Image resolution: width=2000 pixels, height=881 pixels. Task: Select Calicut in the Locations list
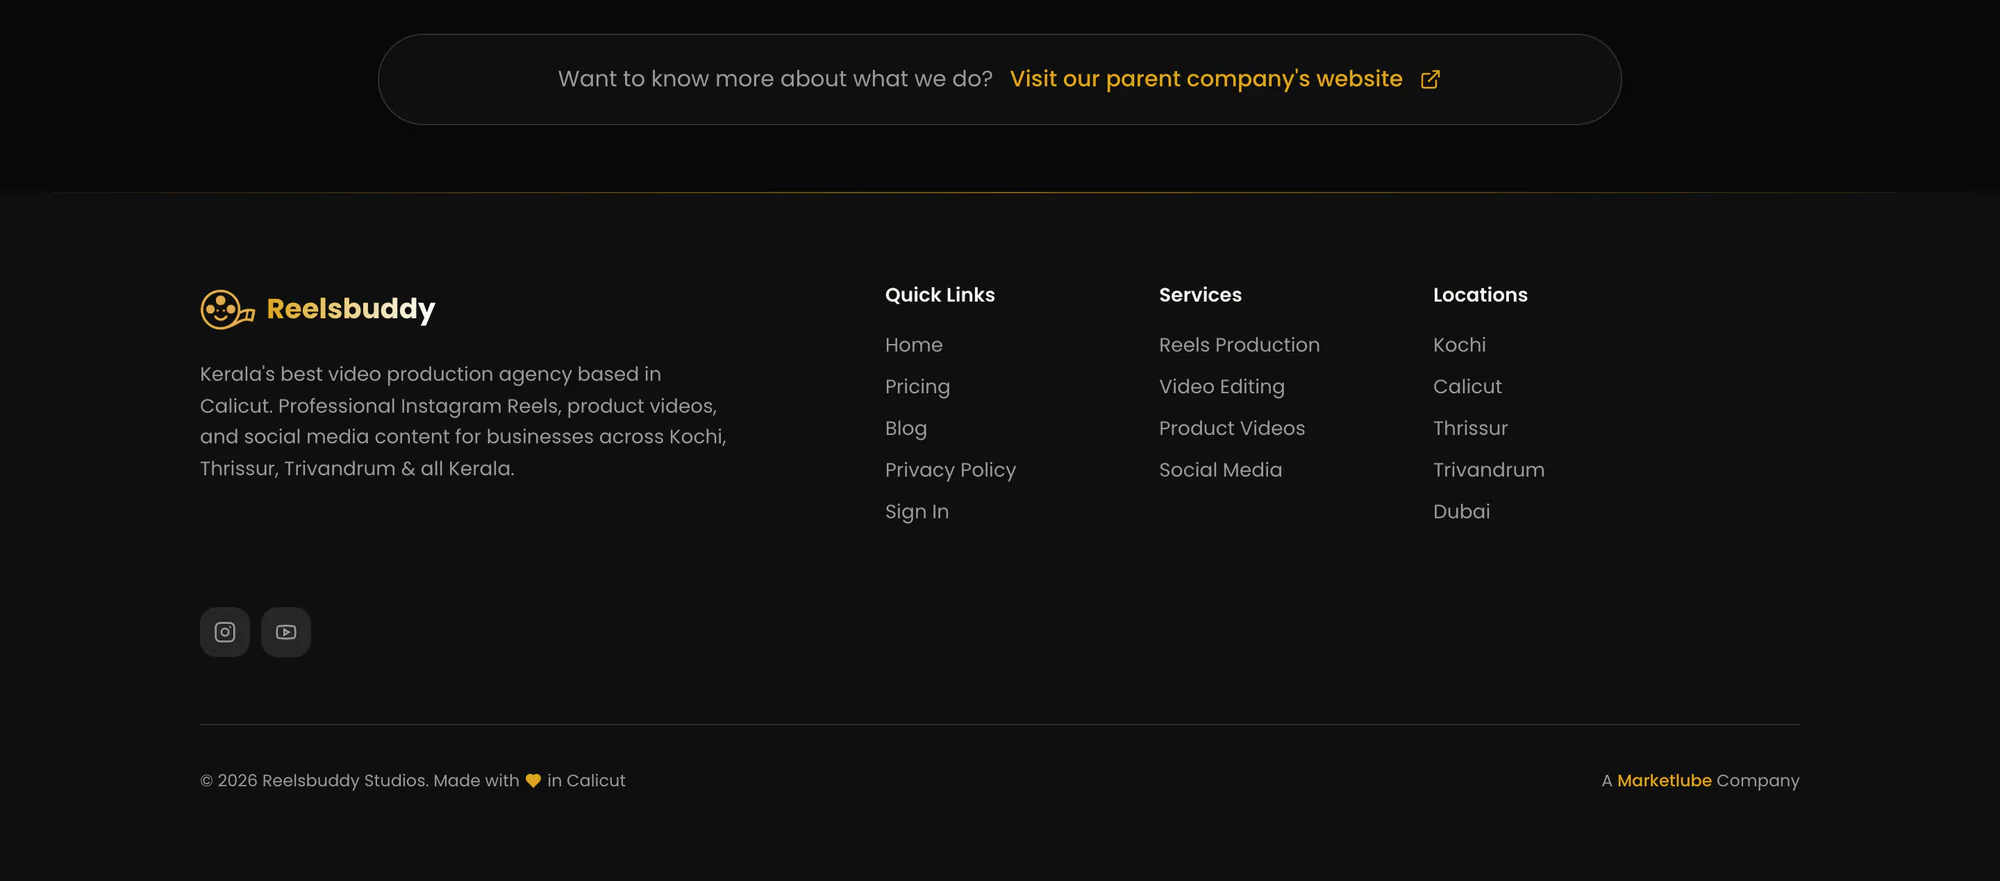(x=1467, y=387)
